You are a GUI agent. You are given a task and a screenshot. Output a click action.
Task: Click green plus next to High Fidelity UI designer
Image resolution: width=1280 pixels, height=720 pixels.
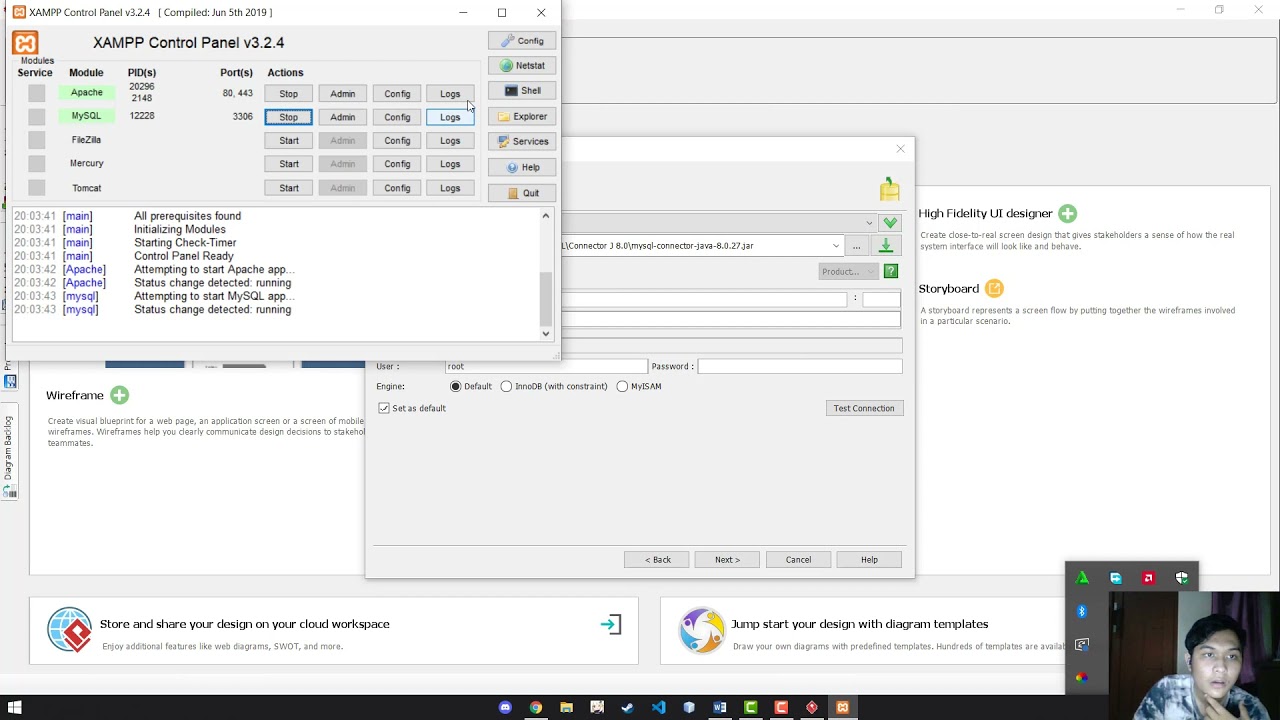coord(1067,213)
